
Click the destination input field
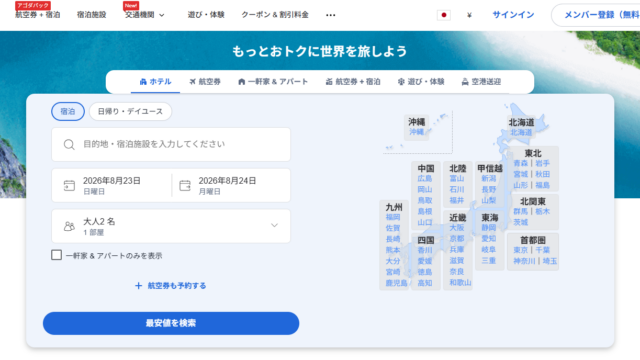[x=171, y=144]
